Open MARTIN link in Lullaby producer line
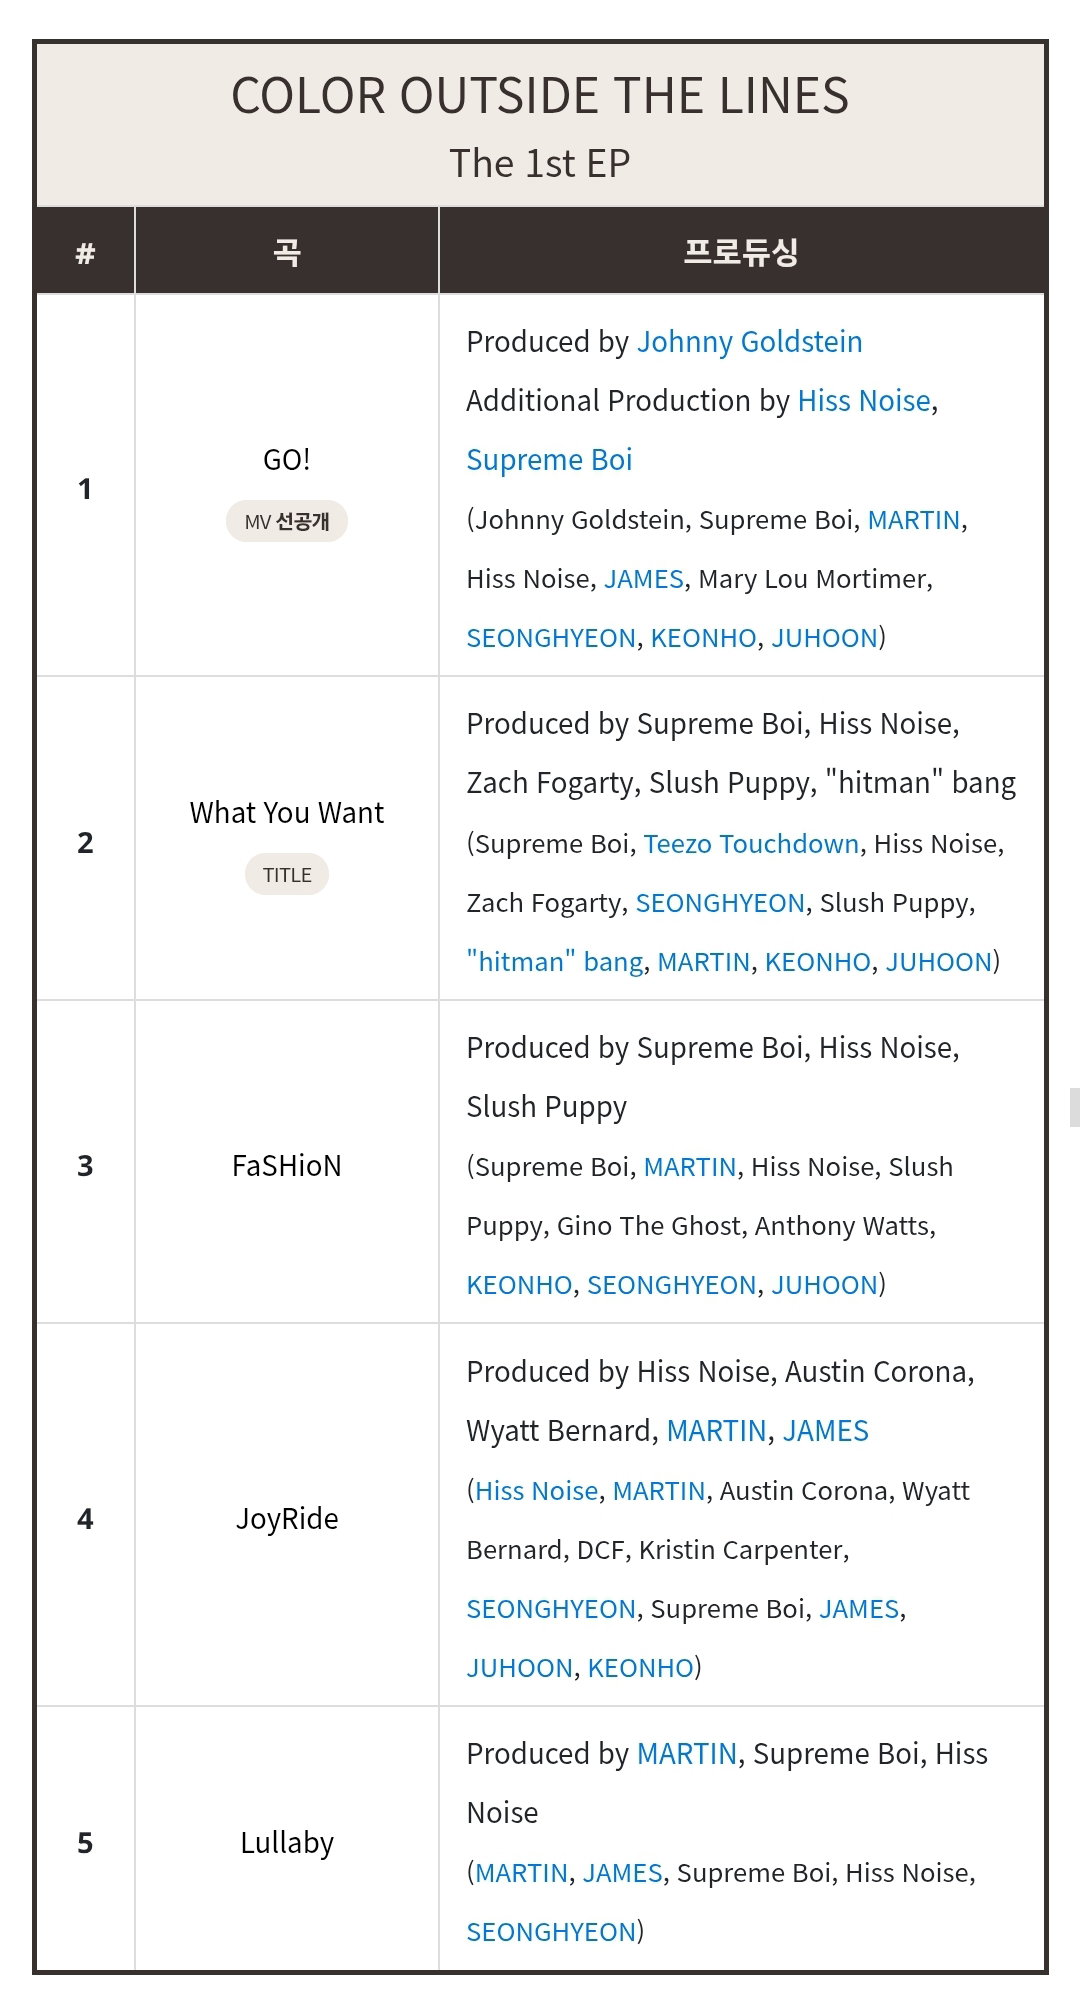 [x=687, y=1754]
